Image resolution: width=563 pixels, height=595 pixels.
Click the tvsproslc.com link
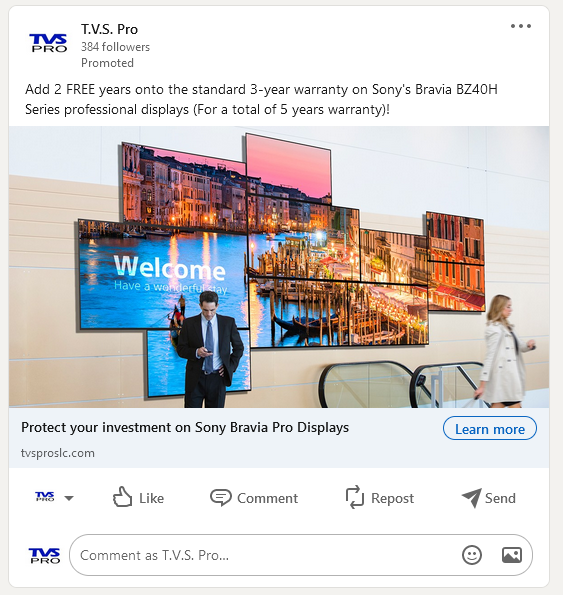coord(58,453)
